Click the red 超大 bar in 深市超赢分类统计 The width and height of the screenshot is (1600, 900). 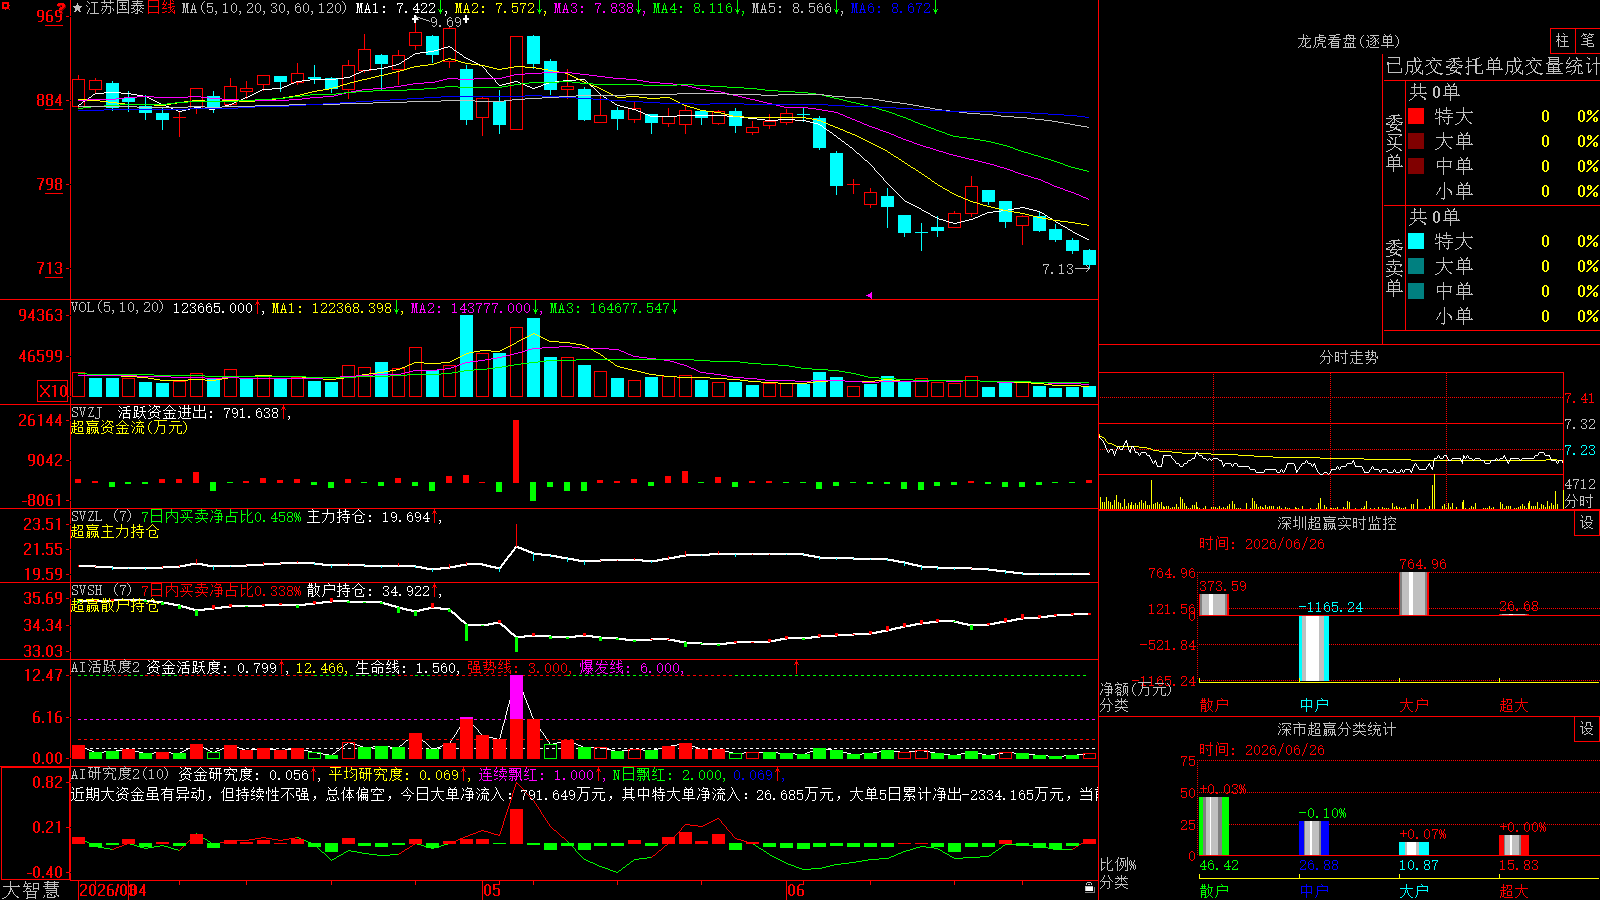(1514, 845)
